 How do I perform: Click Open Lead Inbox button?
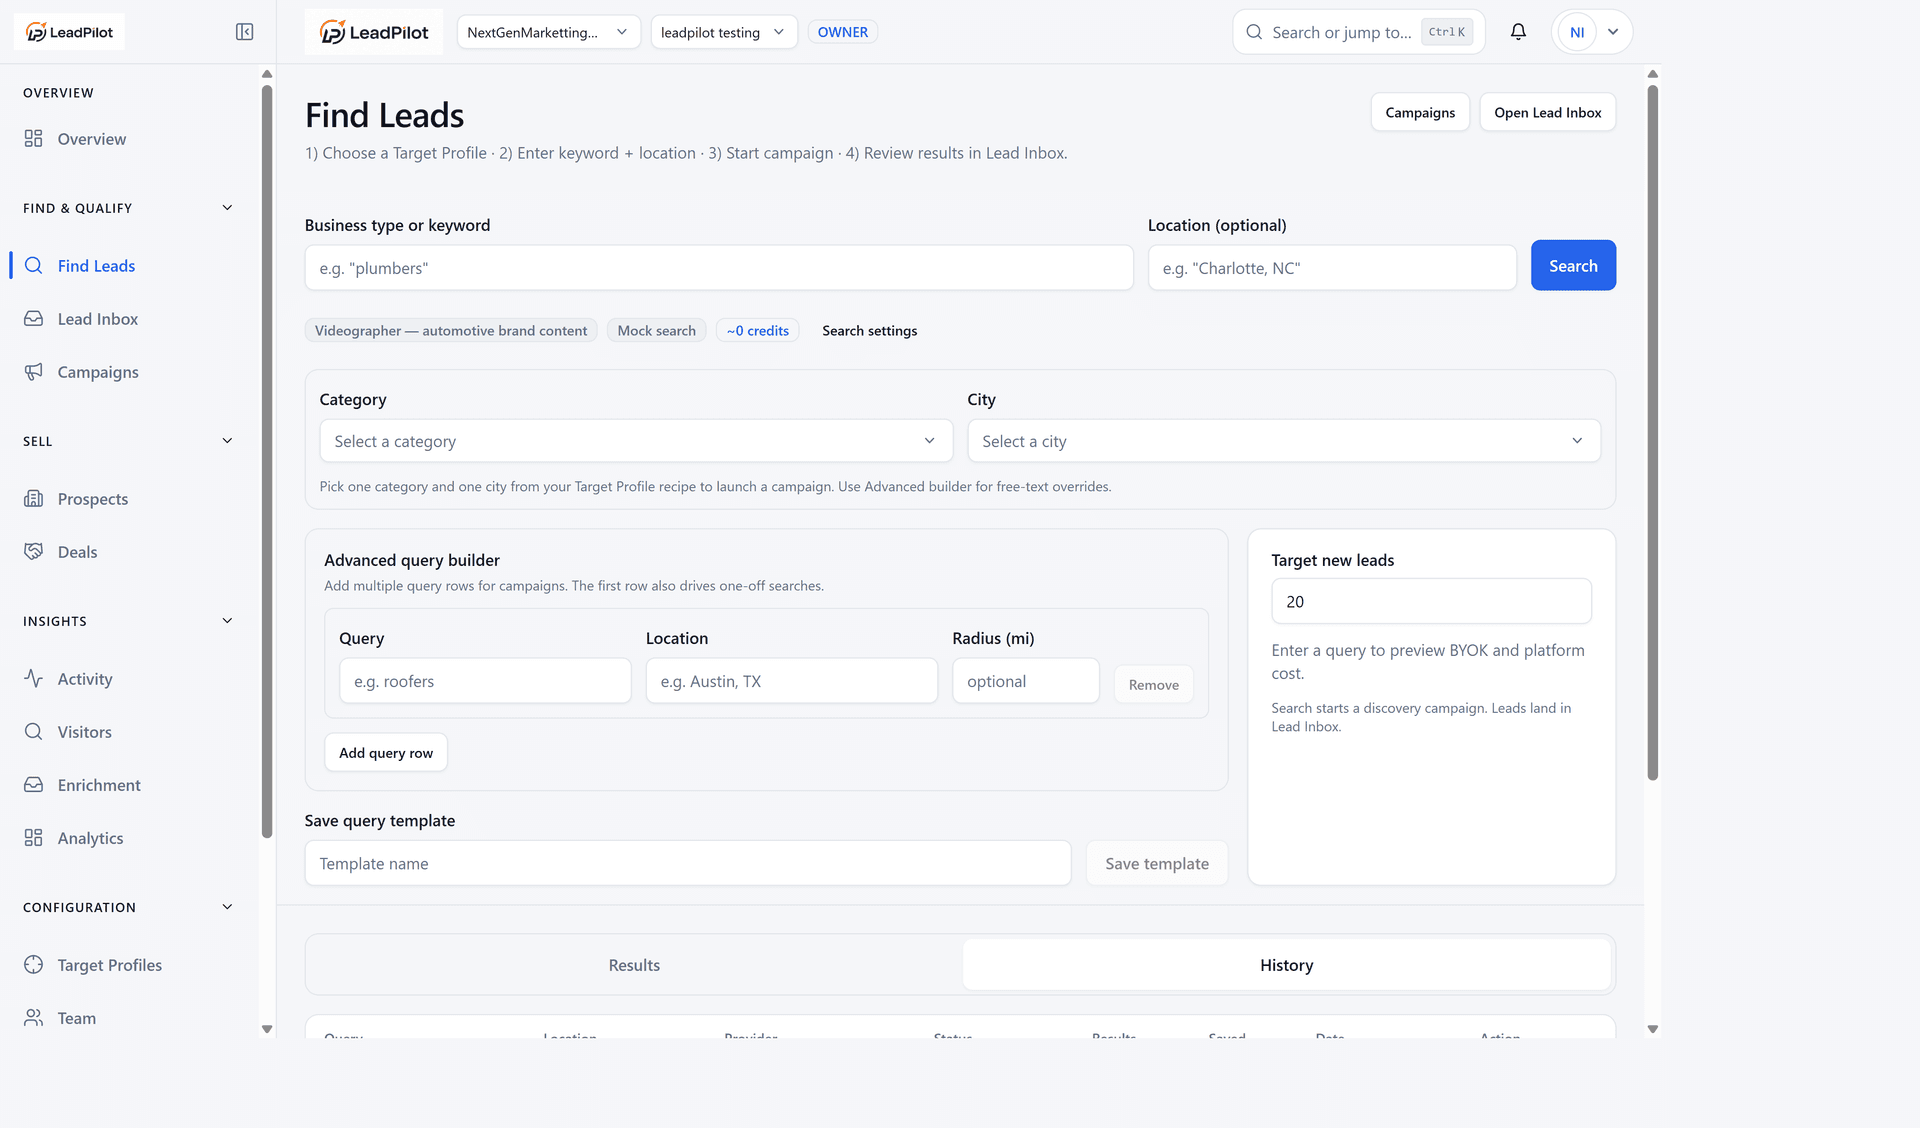tap(1547, 112)
